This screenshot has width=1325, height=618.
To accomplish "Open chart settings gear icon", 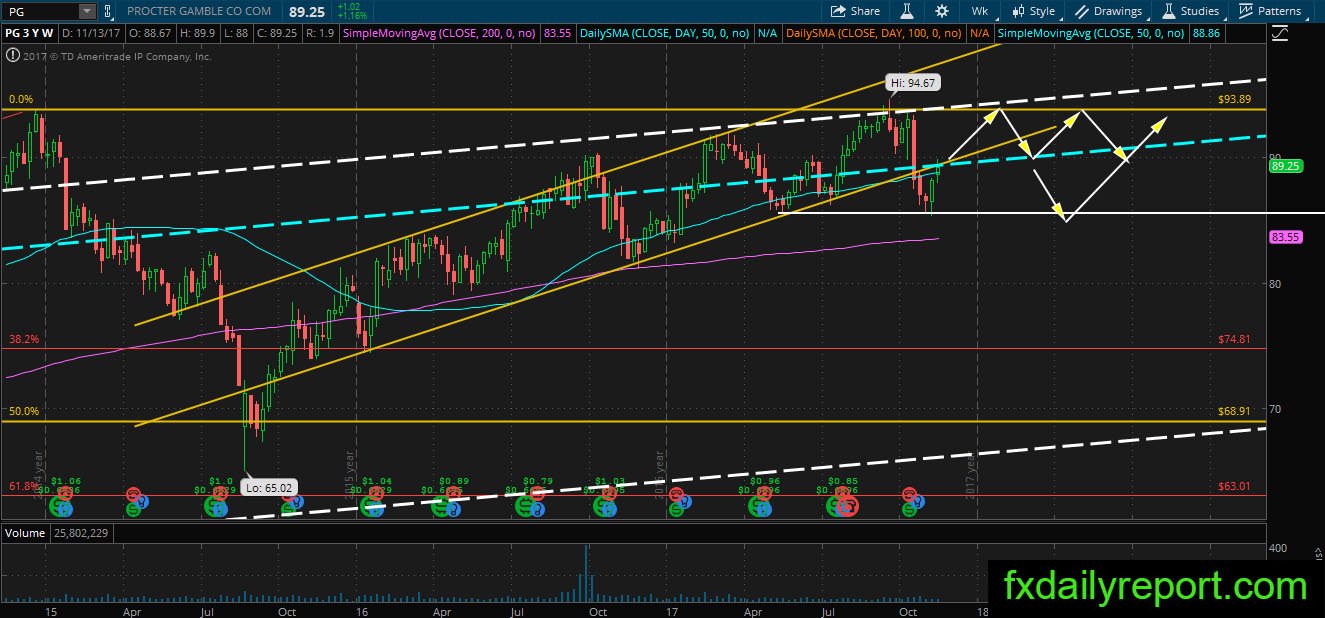I will [941, 11].
